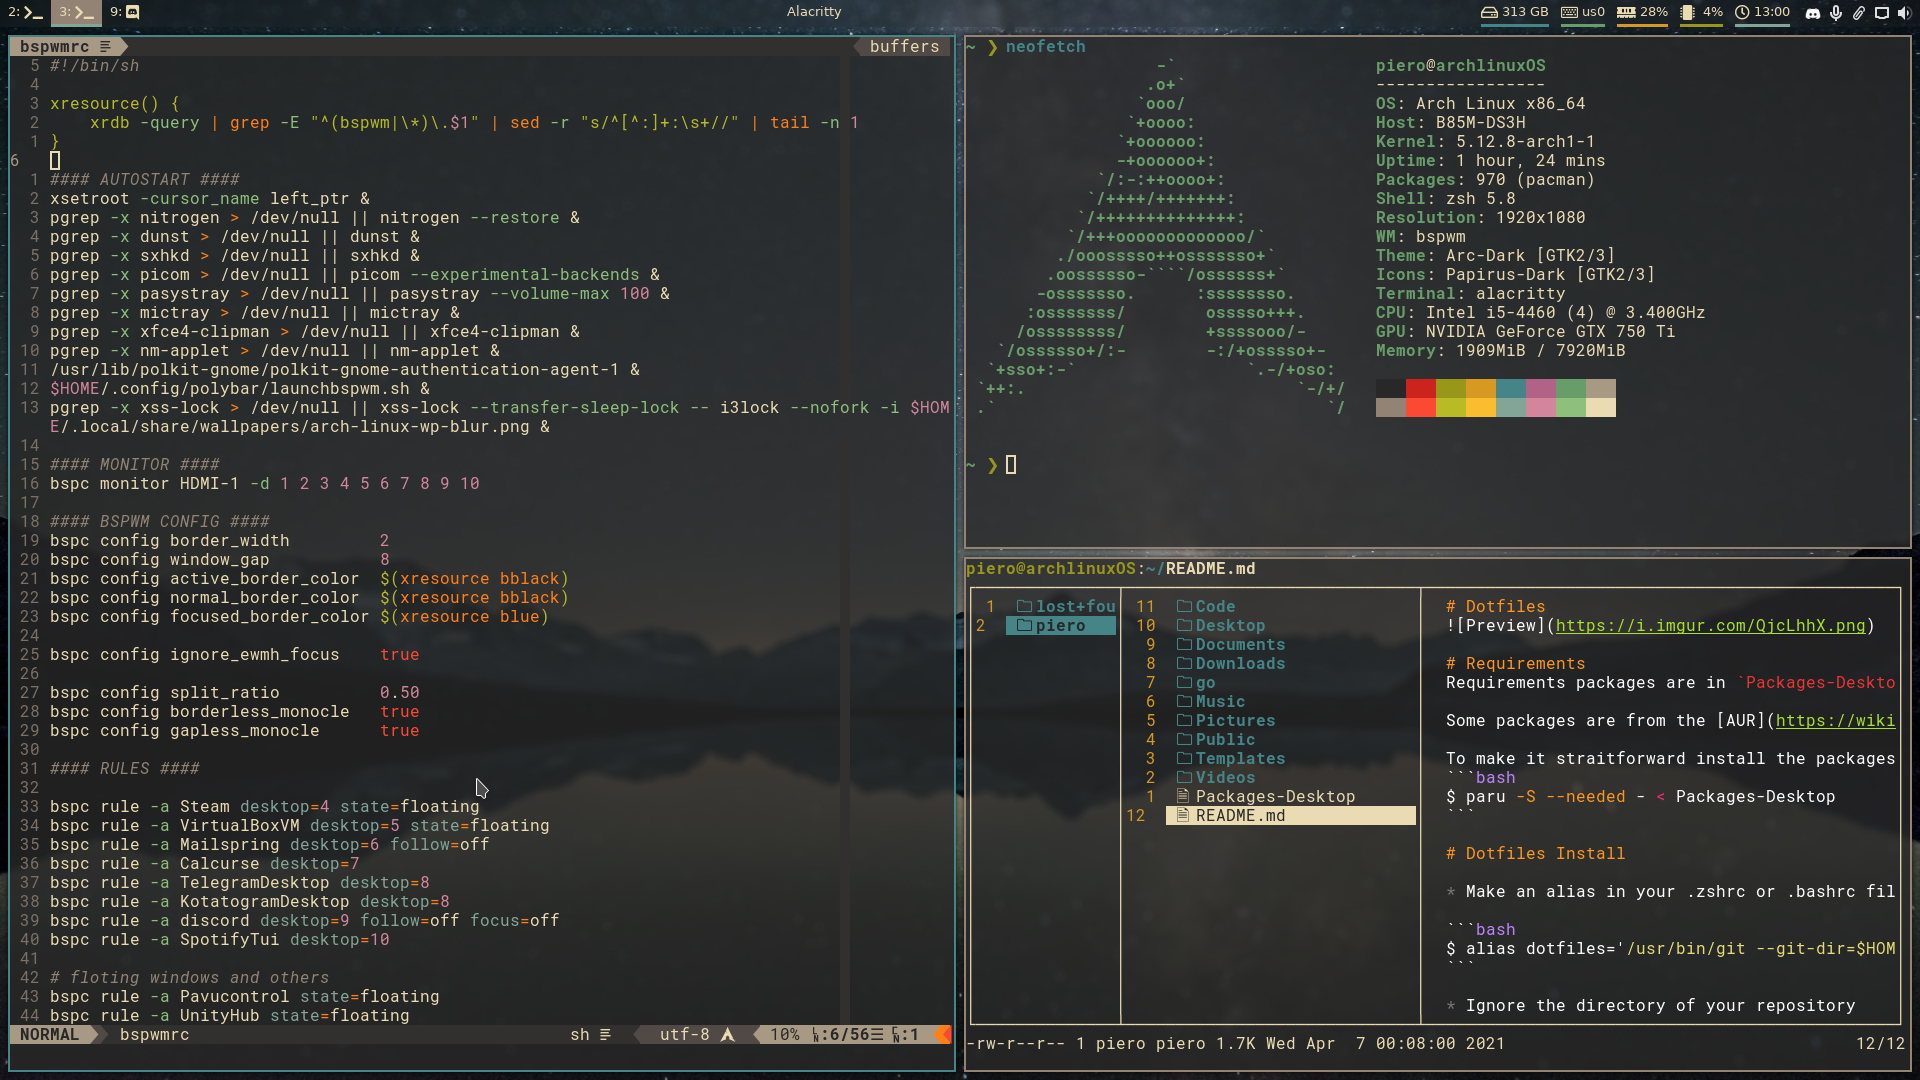
Task: Select the Videos folder in ranger
Action: pos(1225,777)
